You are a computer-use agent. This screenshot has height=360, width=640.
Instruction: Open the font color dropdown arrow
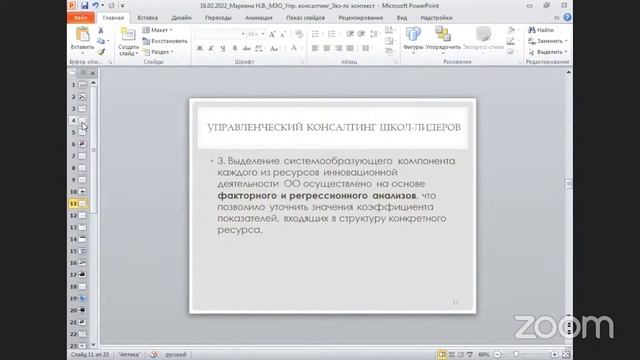click(302, 48)
